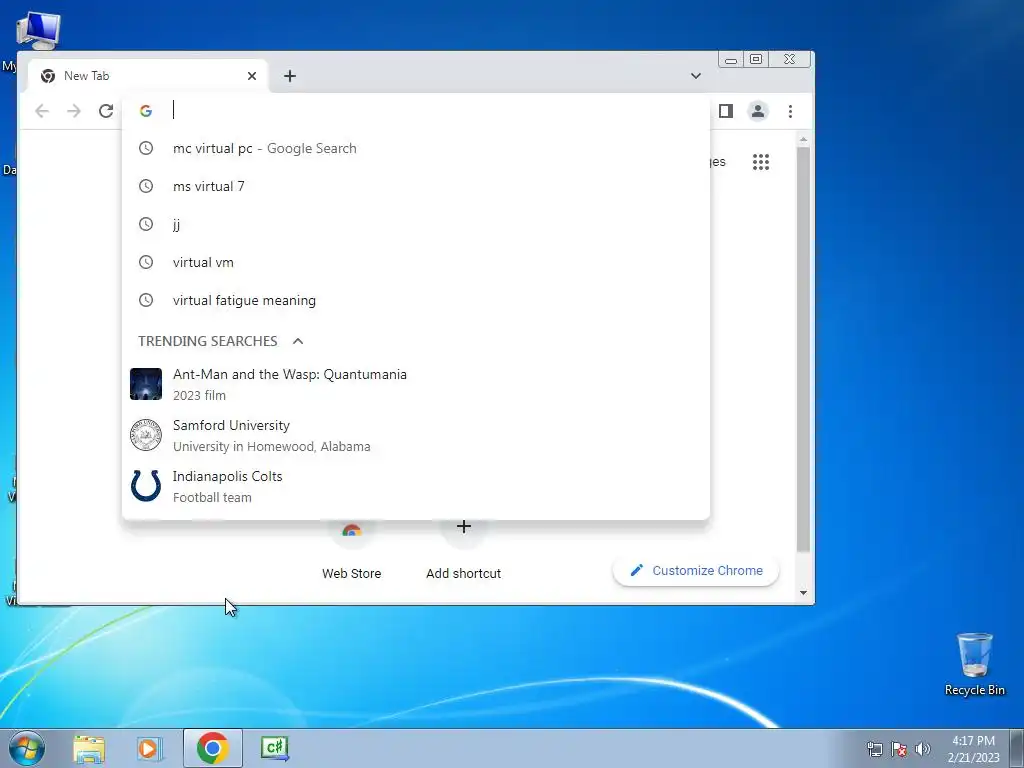
Task: Select the 'mc virtual pc' suggestion
Action: [416, 148]
